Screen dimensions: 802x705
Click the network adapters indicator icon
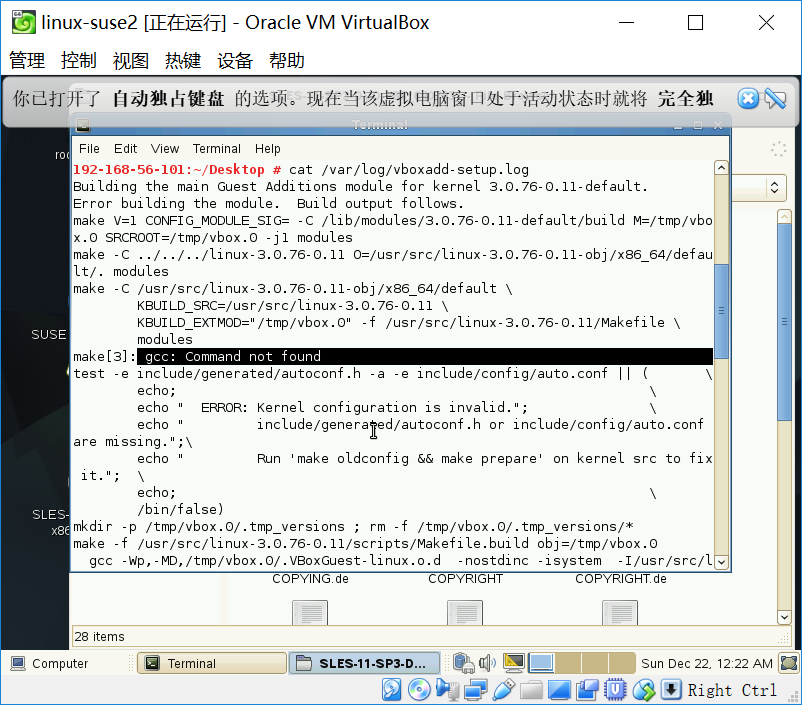pyautogui.click(x=475, y=690)
